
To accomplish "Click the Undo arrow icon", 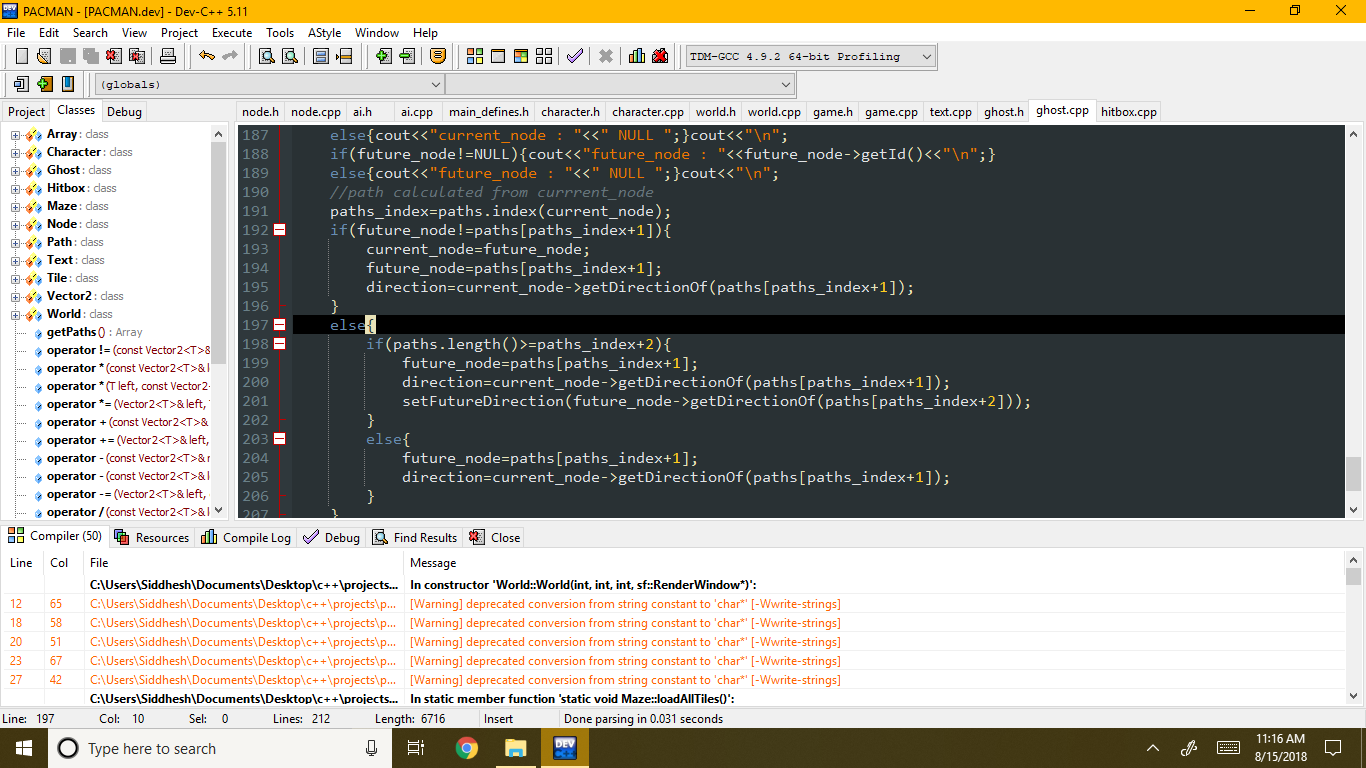I will (207, 56).
